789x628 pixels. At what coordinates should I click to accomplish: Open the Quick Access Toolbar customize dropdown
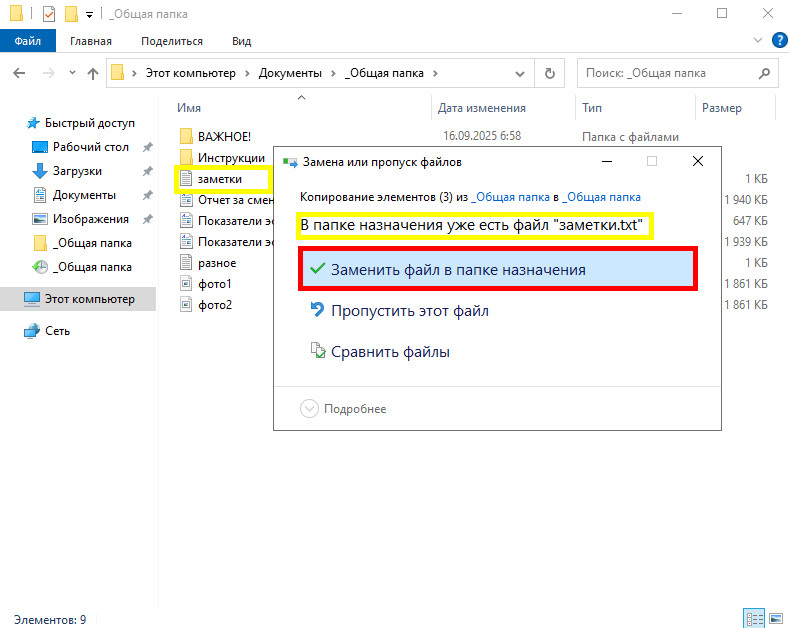[89, 15]
